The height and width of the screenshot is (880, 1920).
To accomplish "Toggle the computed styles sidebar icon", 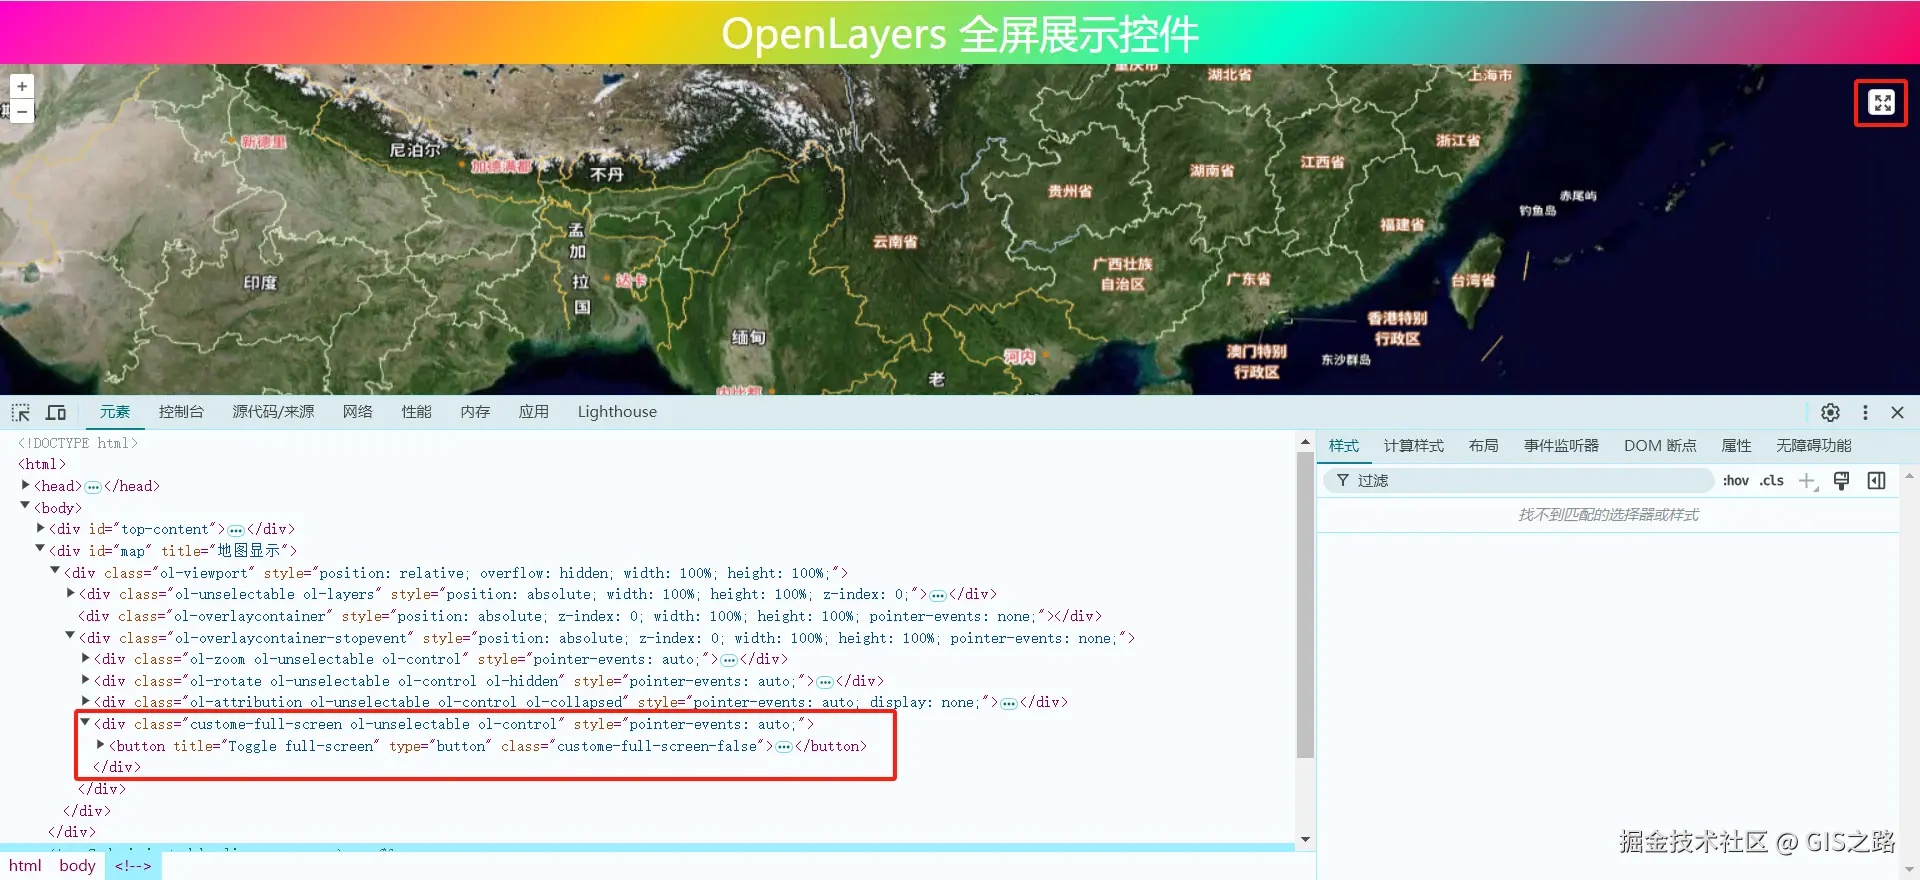I will click(x=1877, y=481).
